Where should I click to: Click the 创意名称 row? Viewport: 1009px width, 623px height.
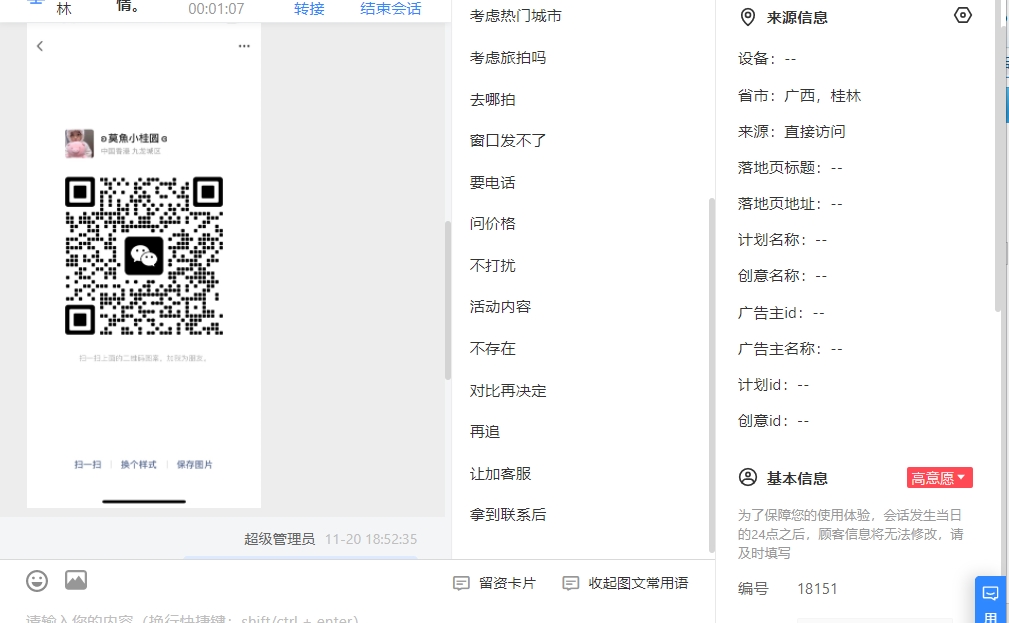point(782,276)
